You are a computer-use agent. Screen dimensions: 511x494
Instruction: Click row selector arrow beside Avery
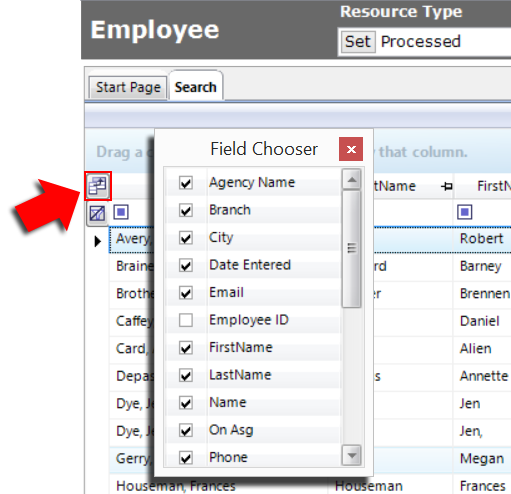(x=97, y=241)
